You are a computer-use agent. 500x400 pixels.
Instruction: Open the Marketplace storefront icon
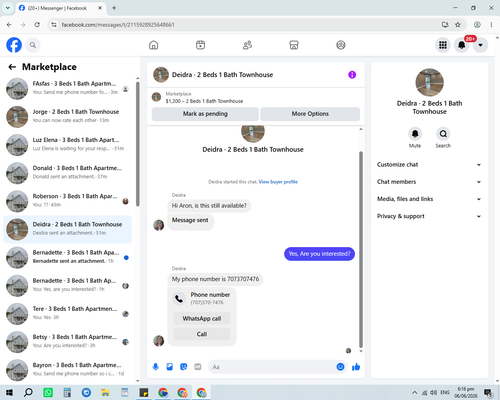(294, 45)
